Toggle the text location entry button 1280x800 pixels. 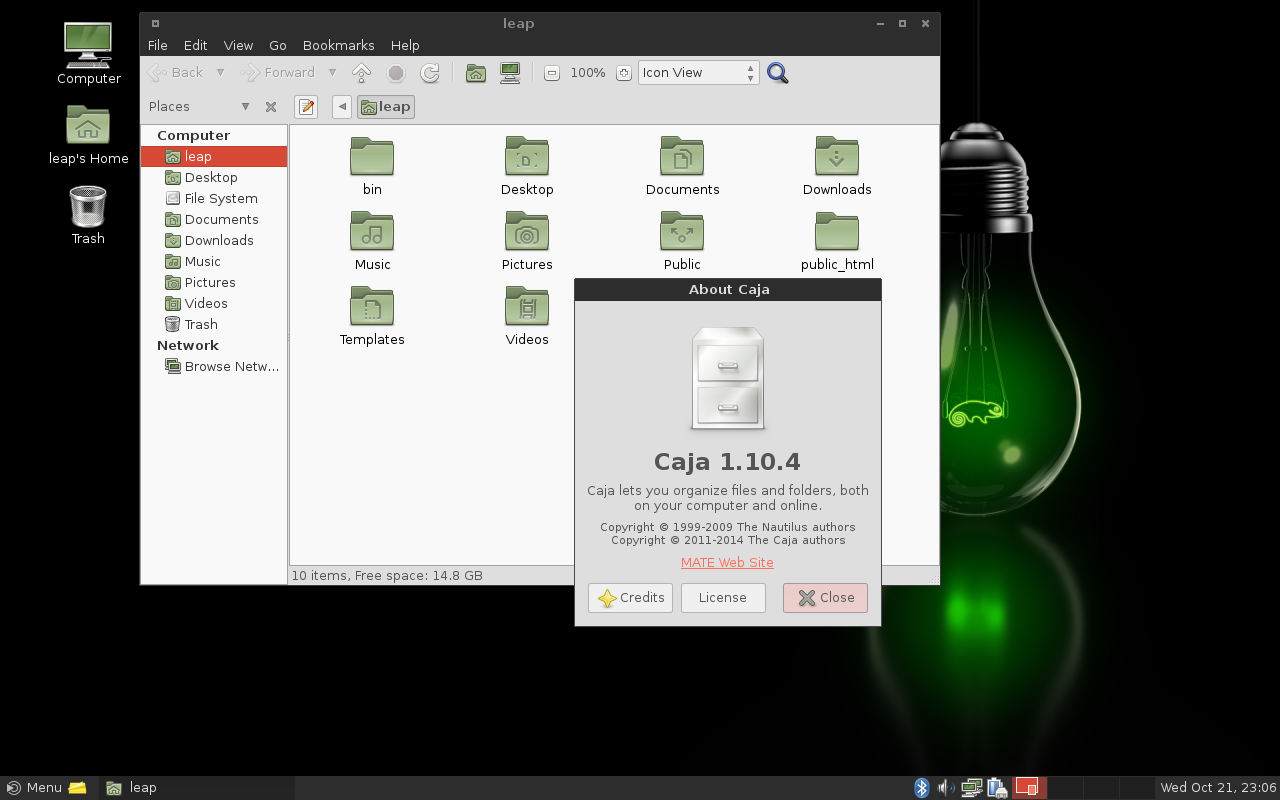click(x=306, y=107)
